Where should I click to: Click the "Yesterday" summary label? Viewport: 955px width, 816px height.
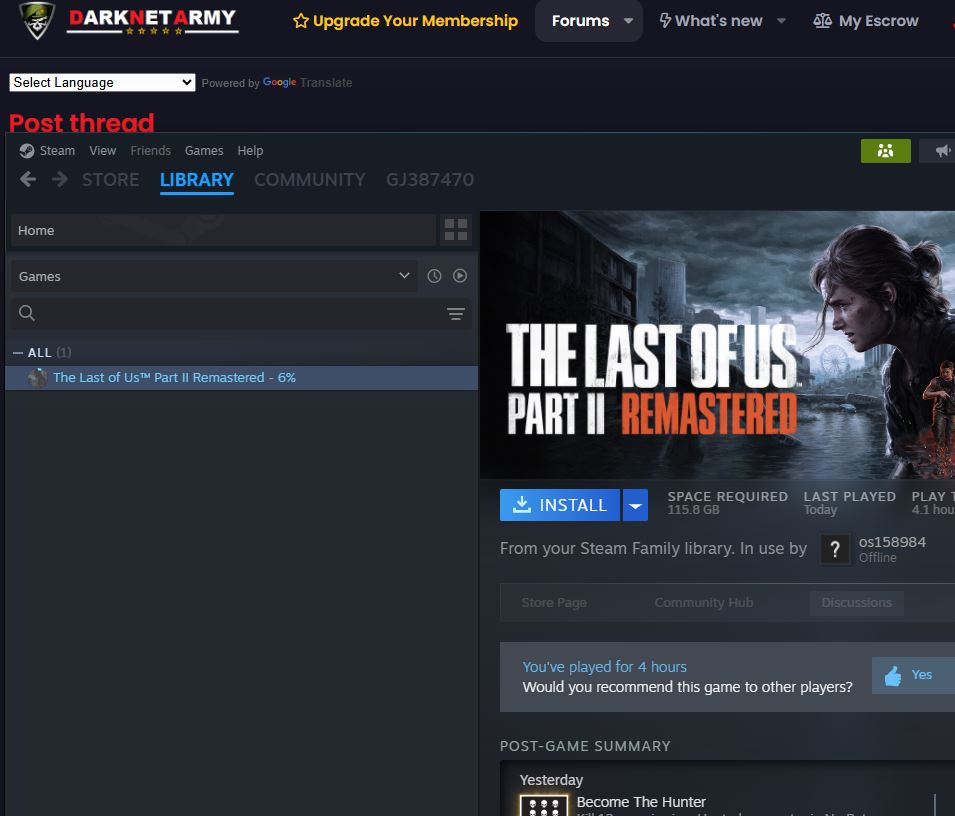click(x=551, y=780)
